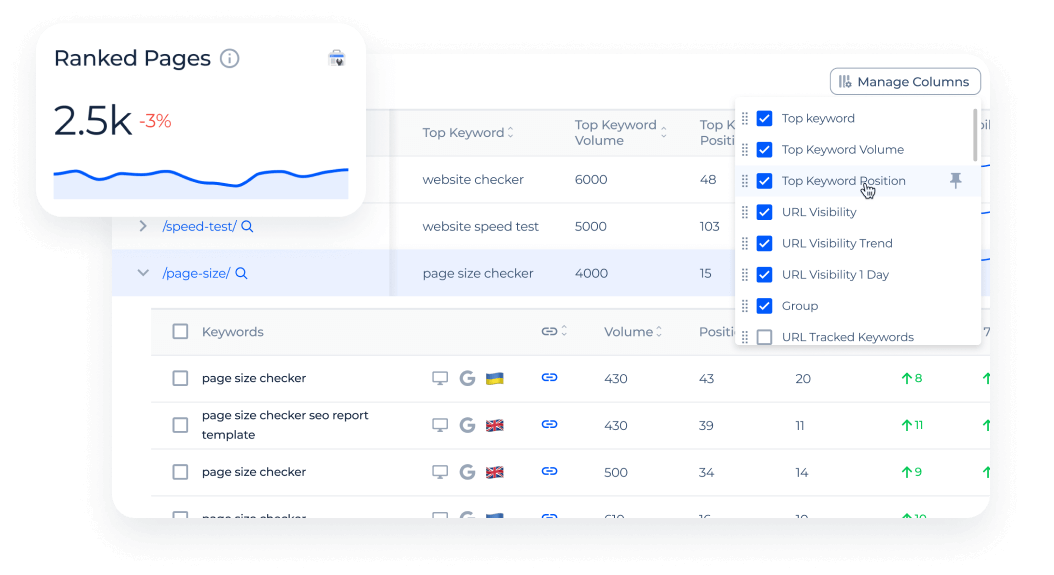Image resolution: width=1054 pixels, height=575 pixels.
Task: Click the -3% change value
Action: [155, 121]
